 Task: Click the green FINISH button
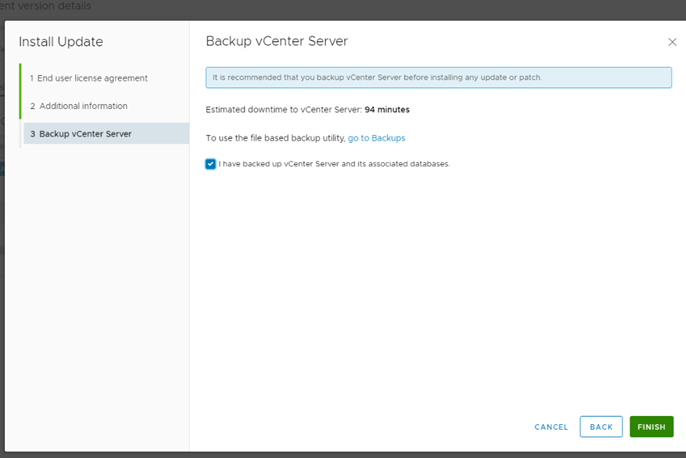point(651,427)
